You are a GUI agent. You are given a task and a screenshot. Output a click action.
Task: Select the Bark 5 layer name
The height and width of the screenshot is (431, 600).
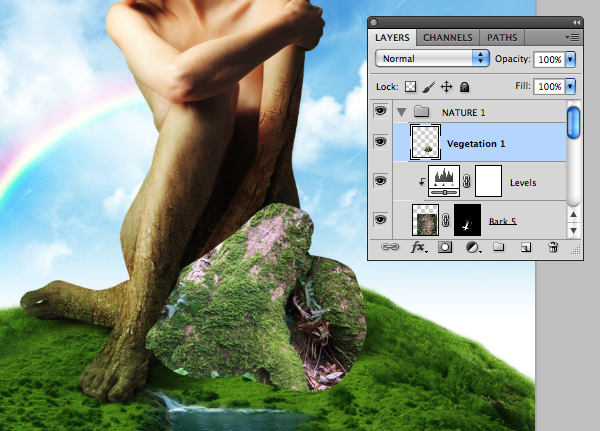coord(502,222)
